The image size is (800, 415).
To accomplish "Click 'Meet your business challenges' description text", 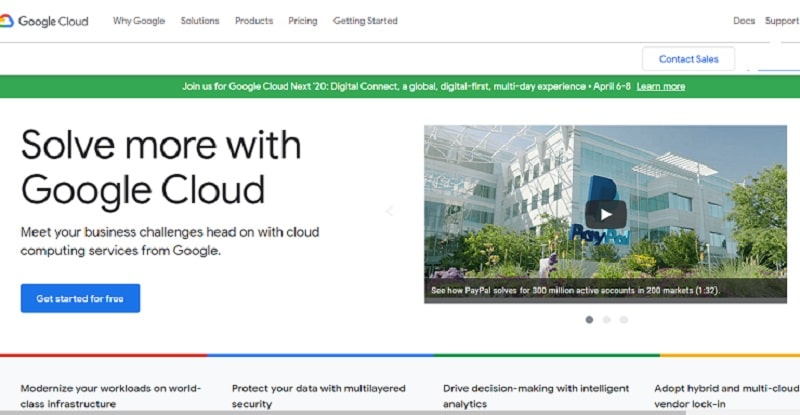I will [x=170, y=241].
